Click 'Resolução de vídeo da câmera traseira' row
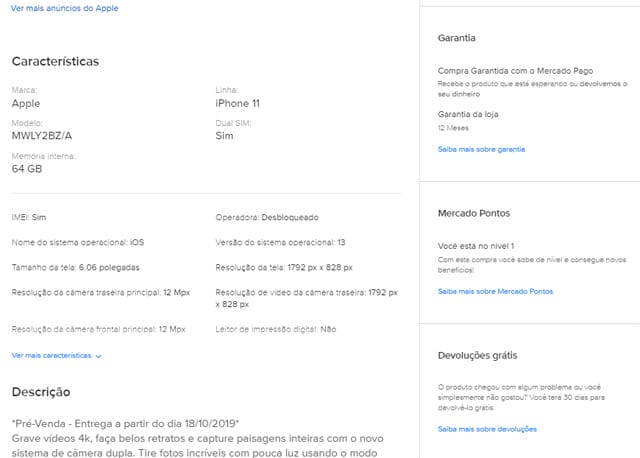640x458 pixels. click(307, 298)
